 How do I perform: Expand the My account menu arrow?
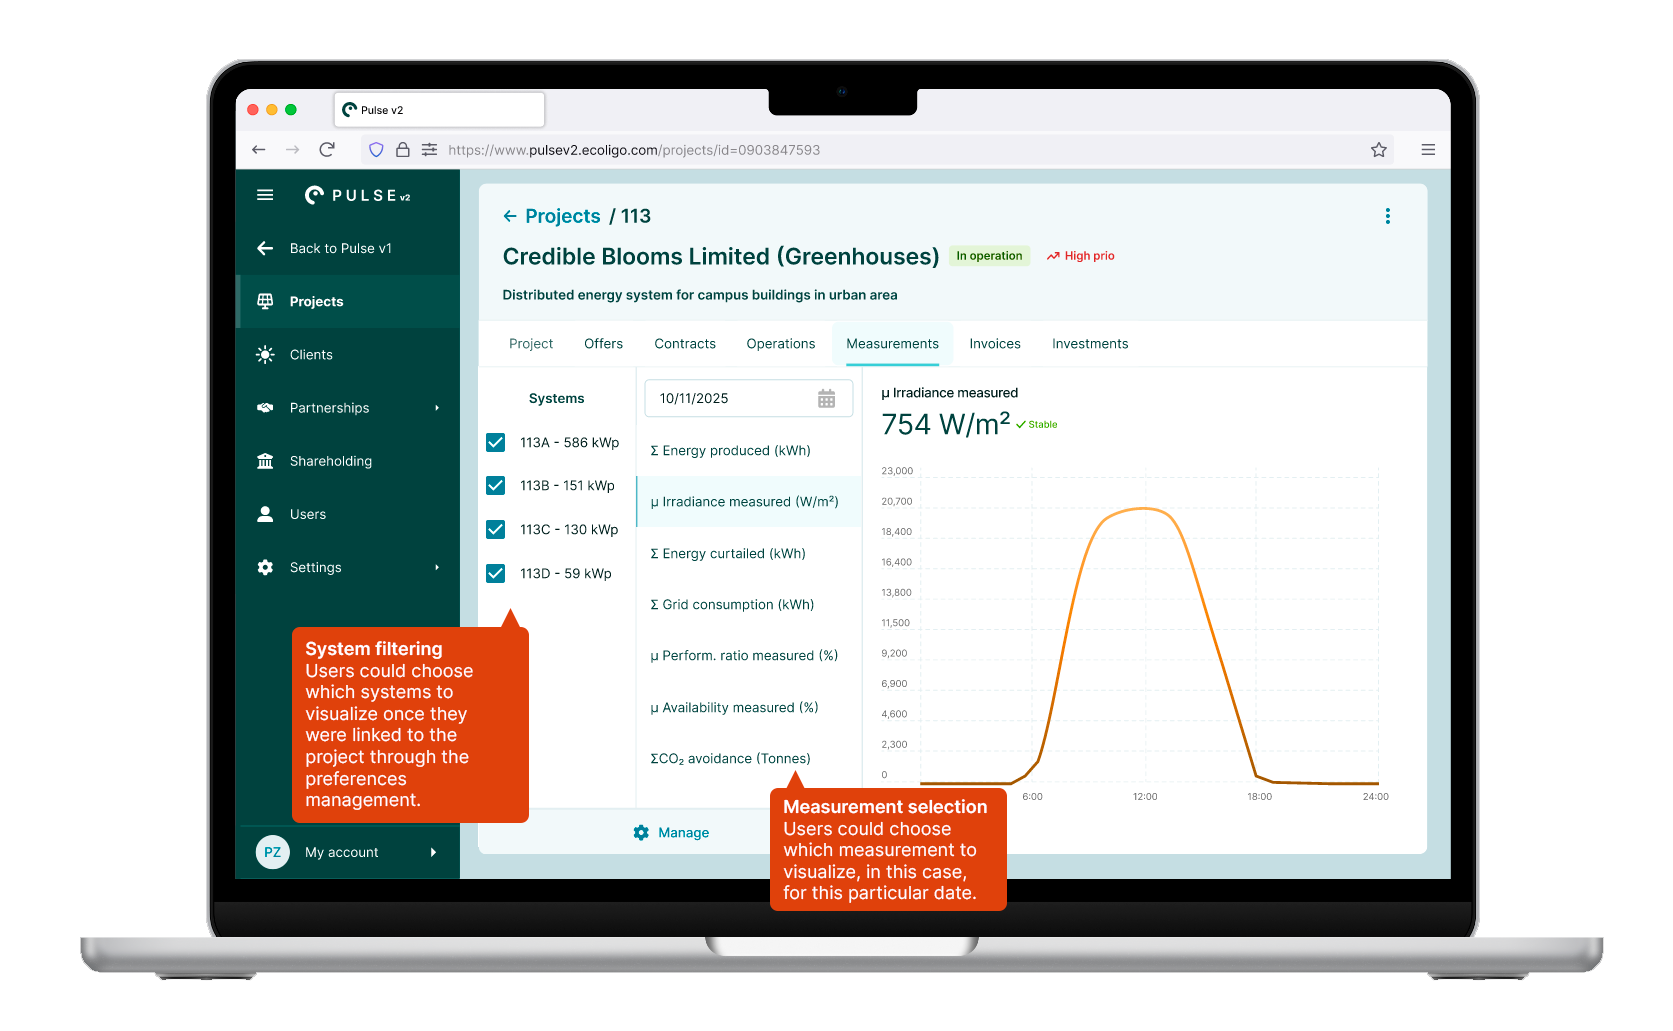point(433,852)
